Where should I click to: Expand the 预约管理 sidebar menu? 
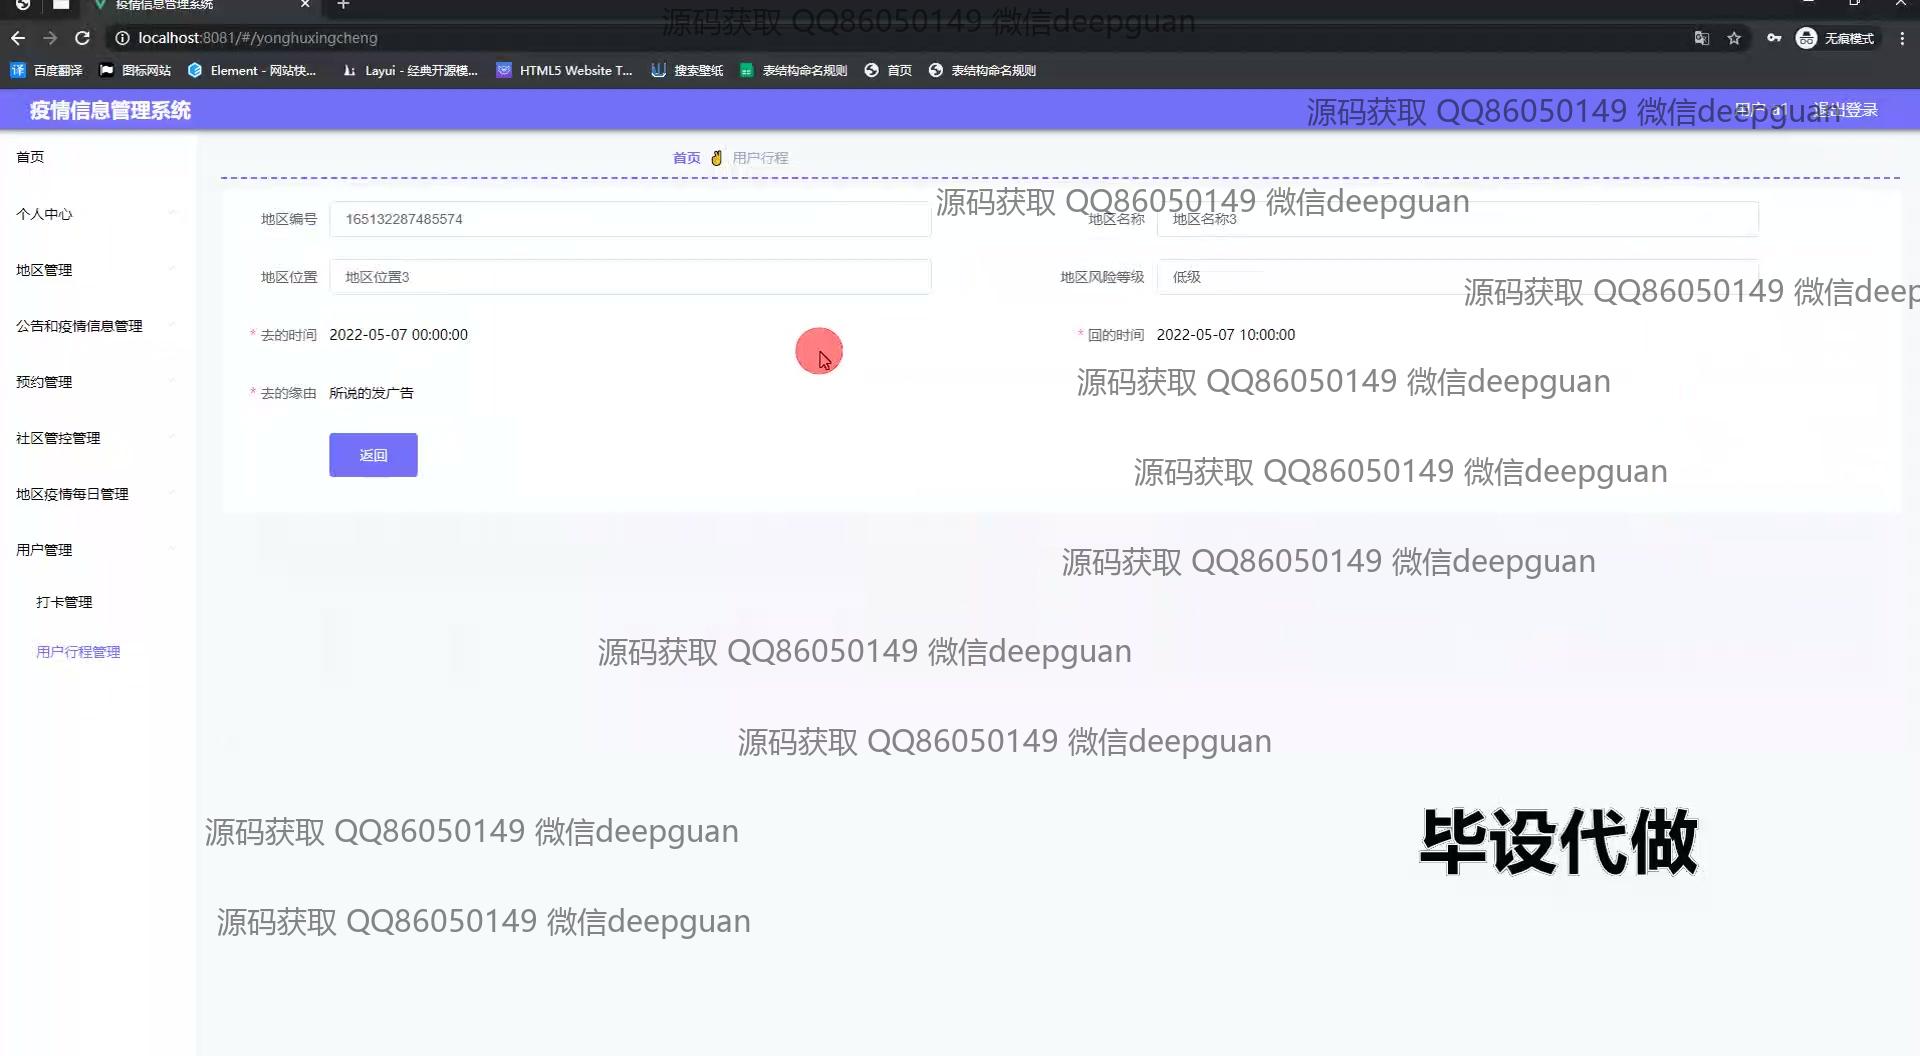(98, 382)
